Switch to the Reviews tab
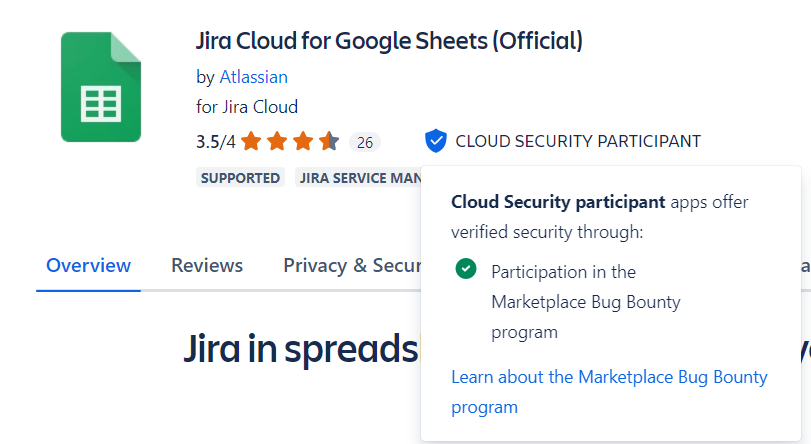 pyautogui.click(x=207, y=265)
